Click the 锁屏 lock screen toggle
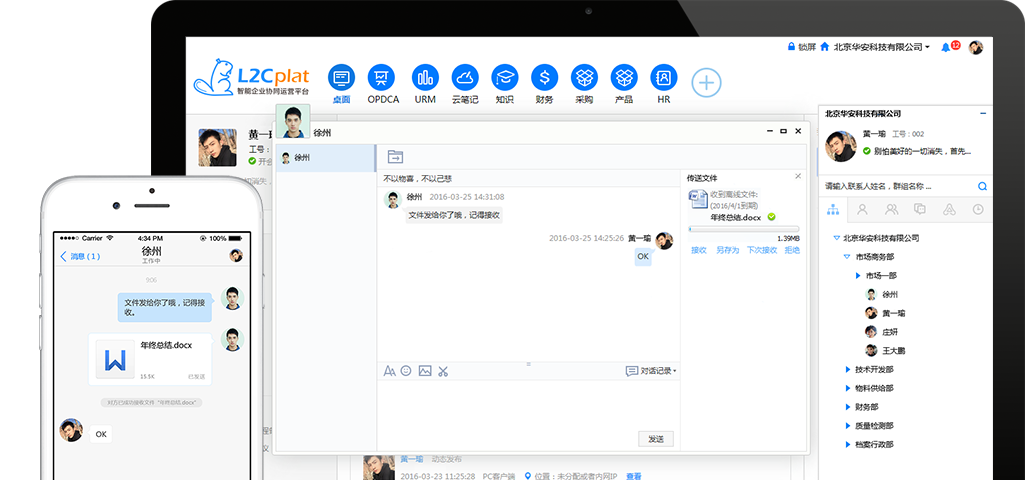Viewport: 1025px width, 480px height. [x=801, y=47]
